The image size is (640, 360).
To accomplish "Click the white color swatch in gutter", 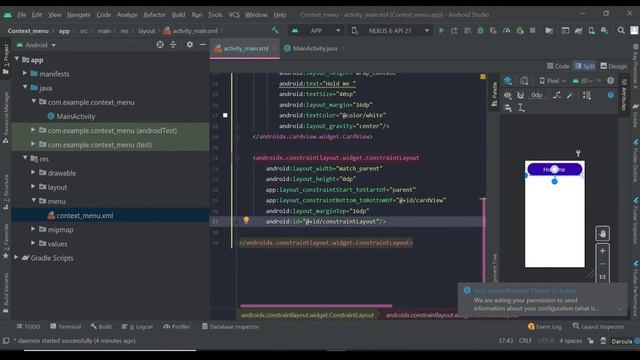I will [x=225, y=116].
